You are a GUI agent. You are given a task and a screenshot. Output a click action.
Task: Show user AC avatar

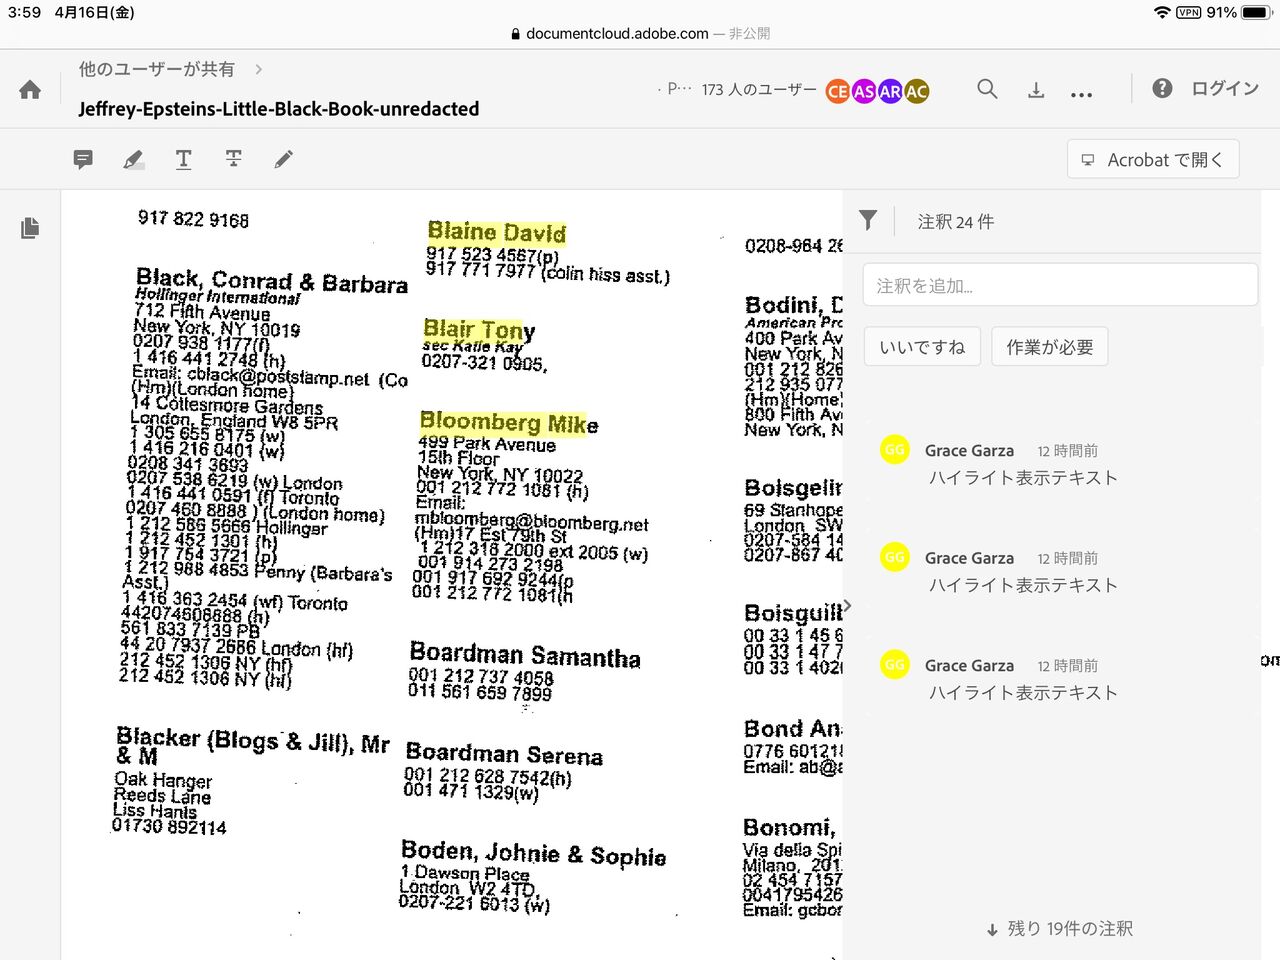pyautogui.click(x=916, y=91)
